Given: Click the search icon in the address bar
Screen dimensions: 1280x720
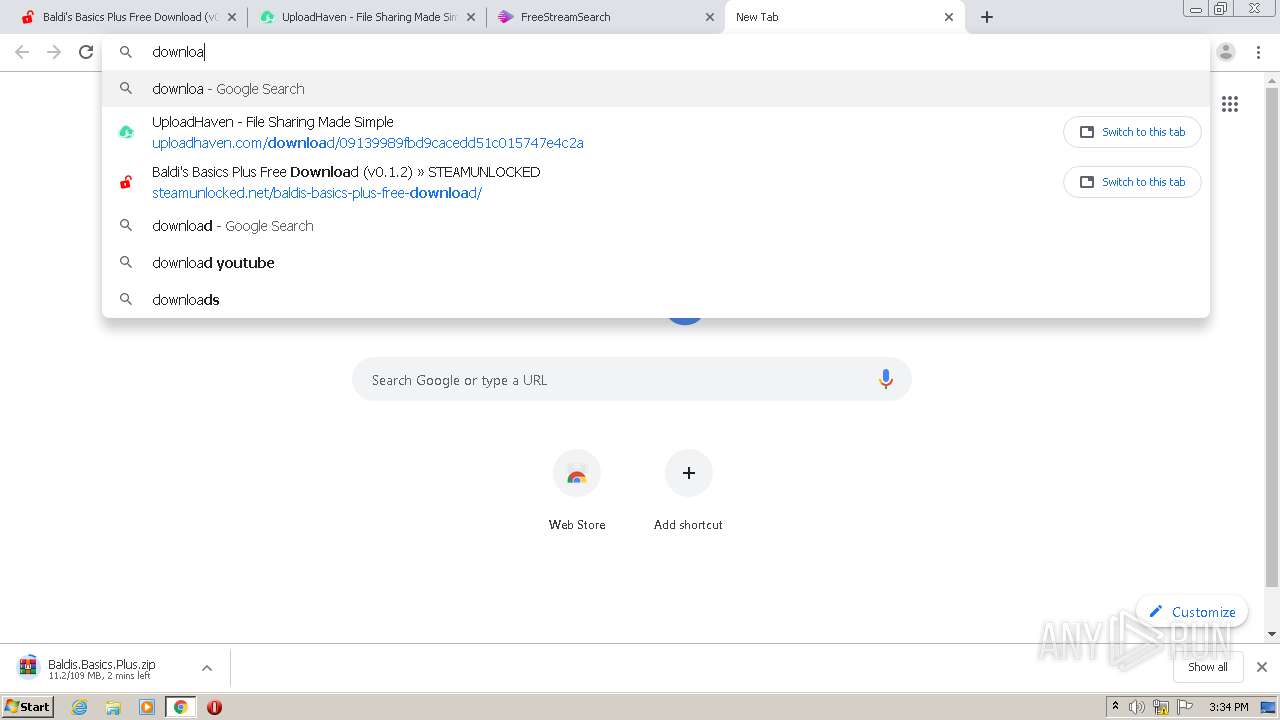Looking at the screenshot, I should 126,52.
